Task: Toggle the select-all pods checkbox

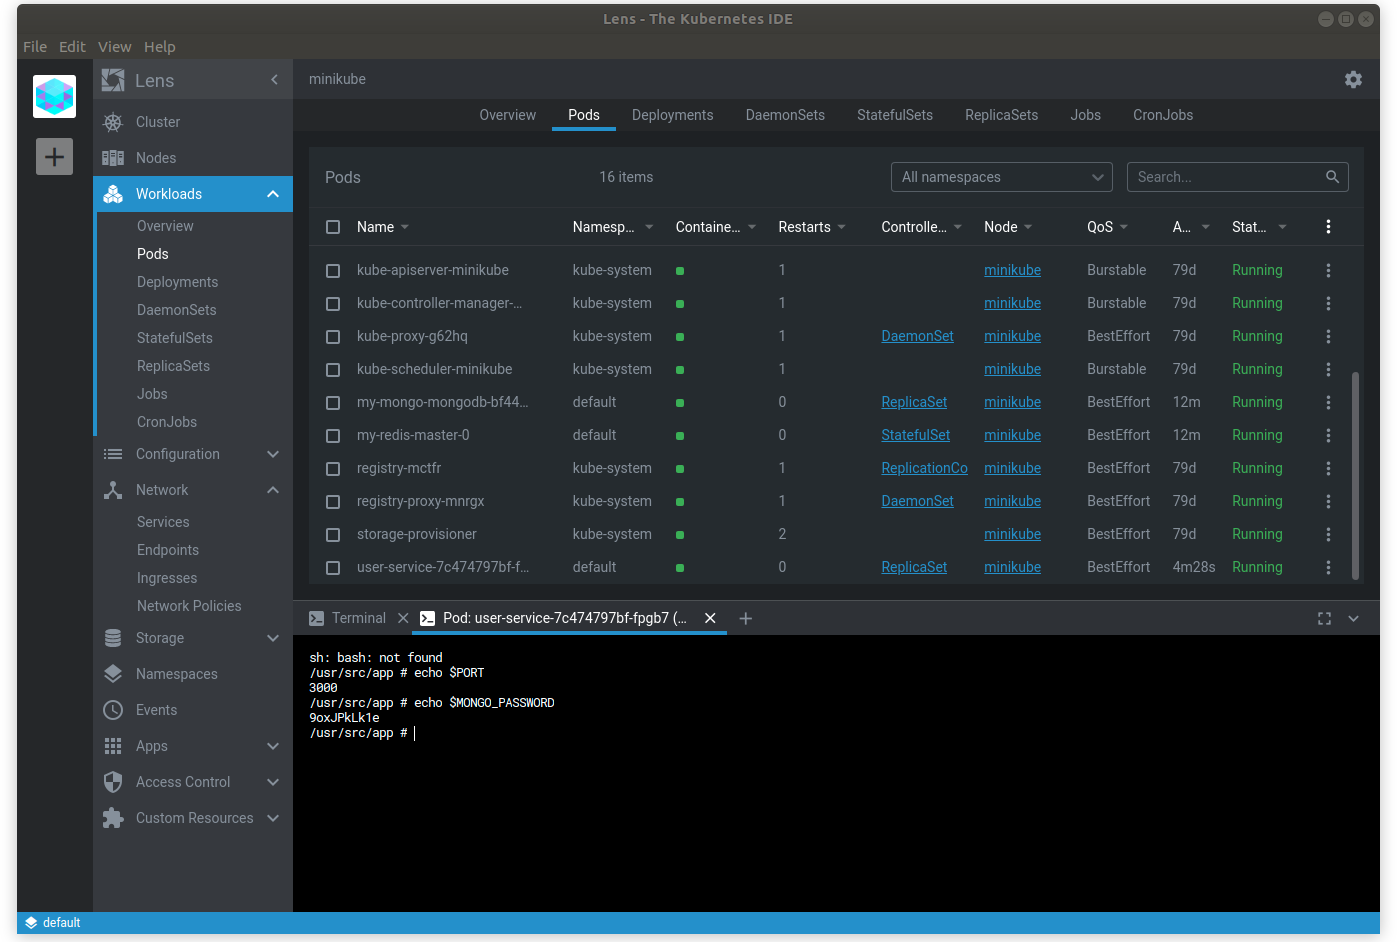Action: [333, 227]
